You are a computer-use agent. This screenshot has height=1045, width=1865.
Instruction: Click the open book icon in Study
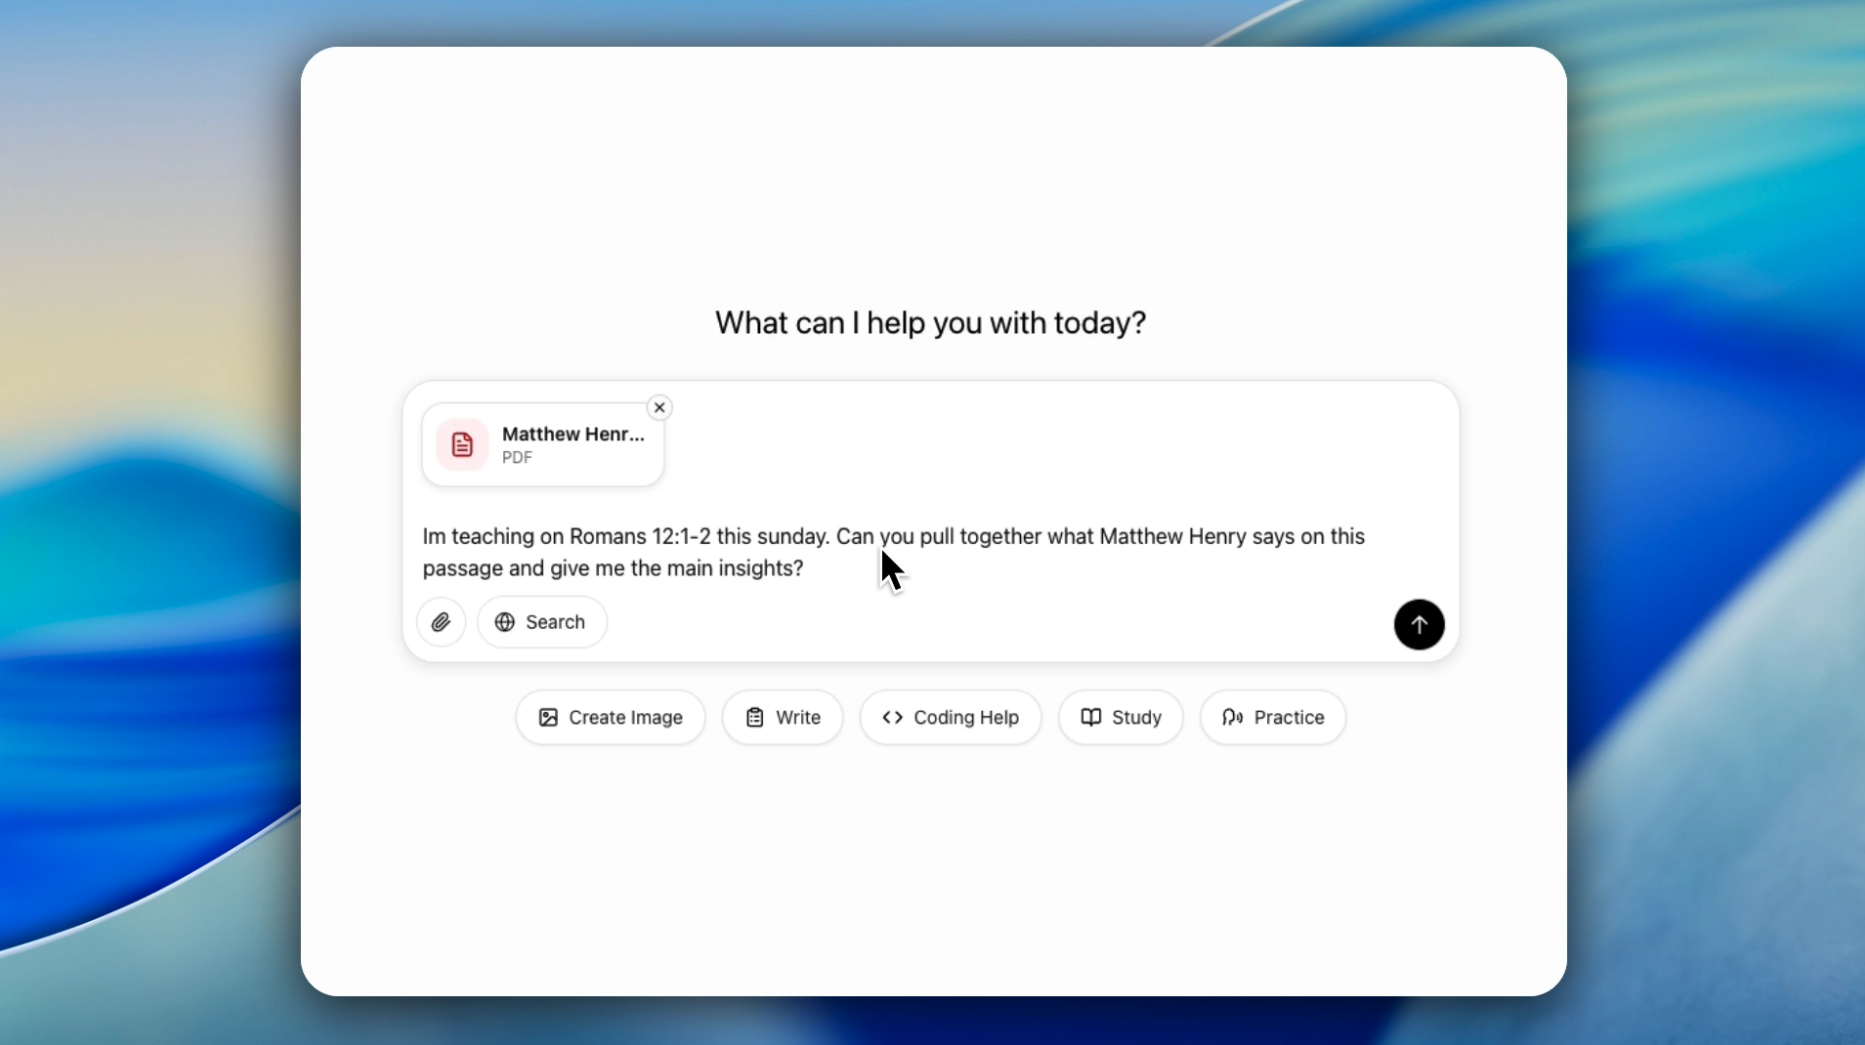[x=1091, y=717]
